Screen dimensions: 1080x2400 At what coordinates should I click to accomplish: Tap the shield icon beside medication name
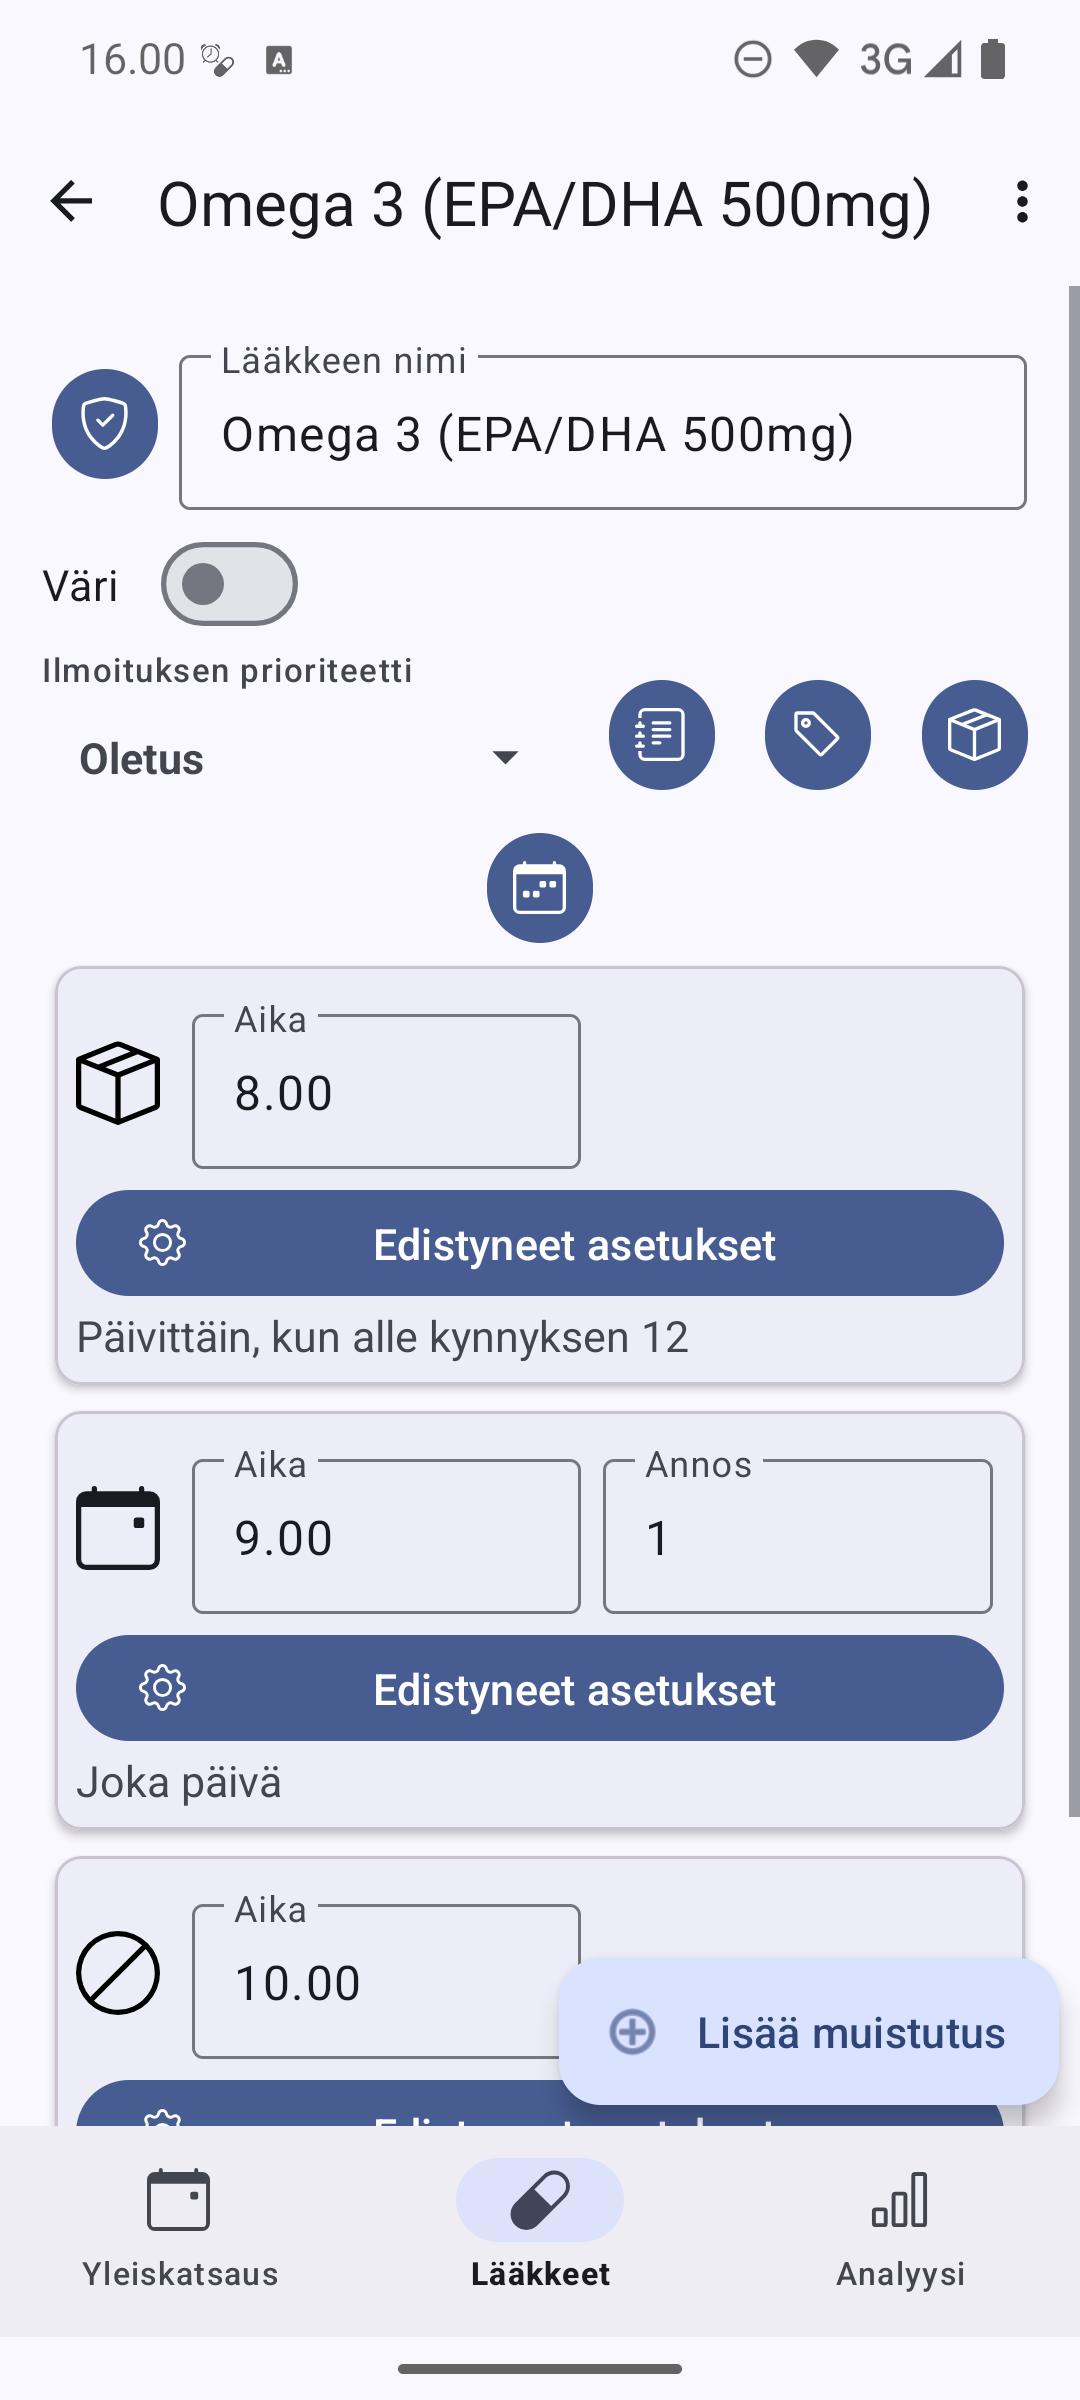click(x=105, y=424)
